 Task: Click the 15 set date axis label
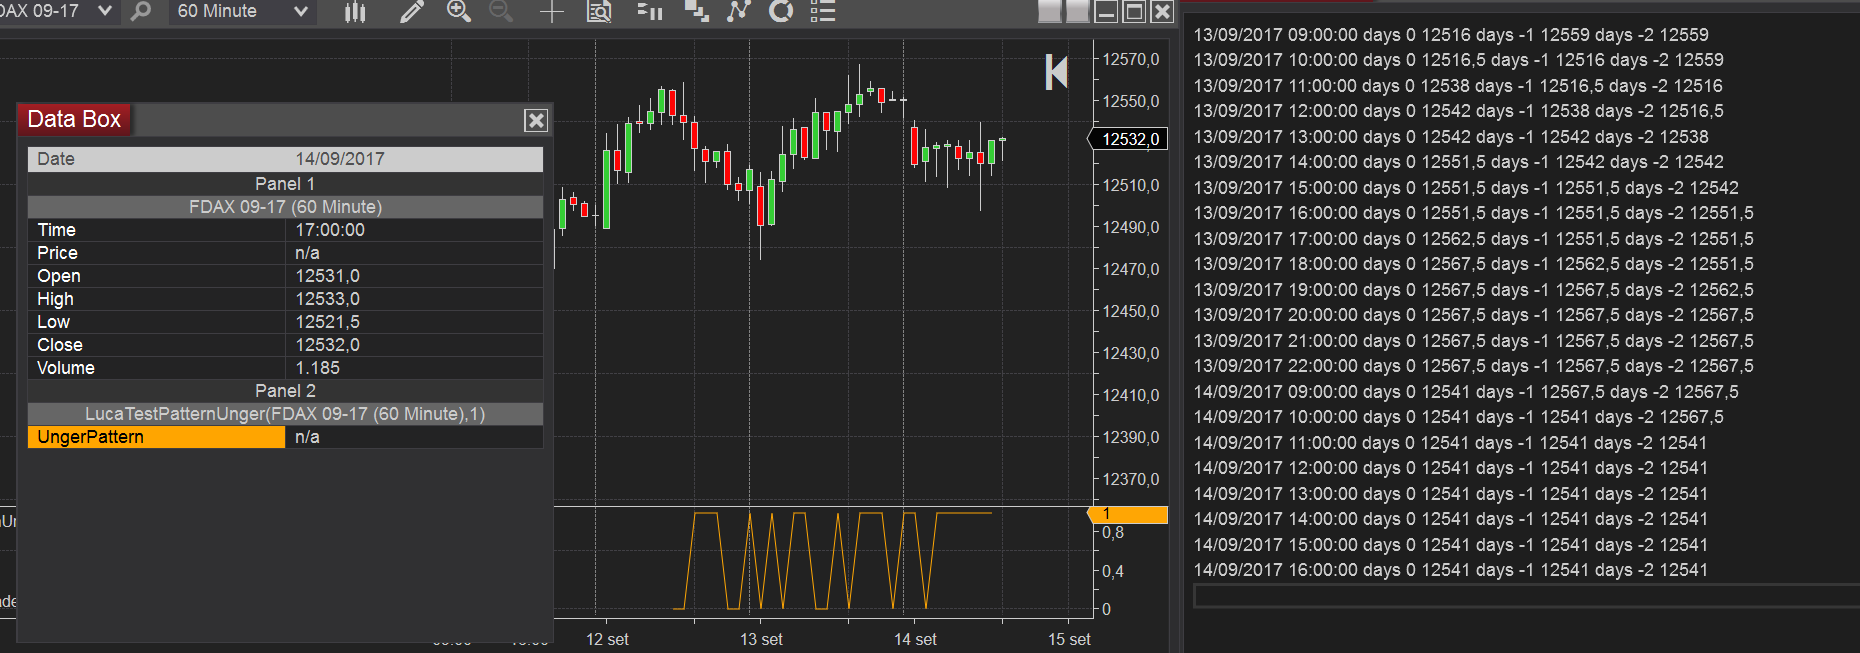(1069, 639)
